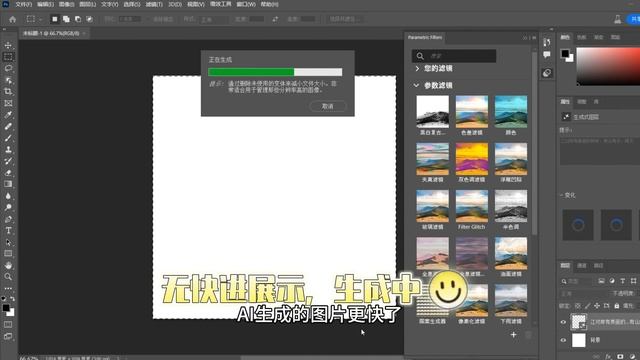Open the 文件(F) menu
640x360 pixels.
pos(24,4)
